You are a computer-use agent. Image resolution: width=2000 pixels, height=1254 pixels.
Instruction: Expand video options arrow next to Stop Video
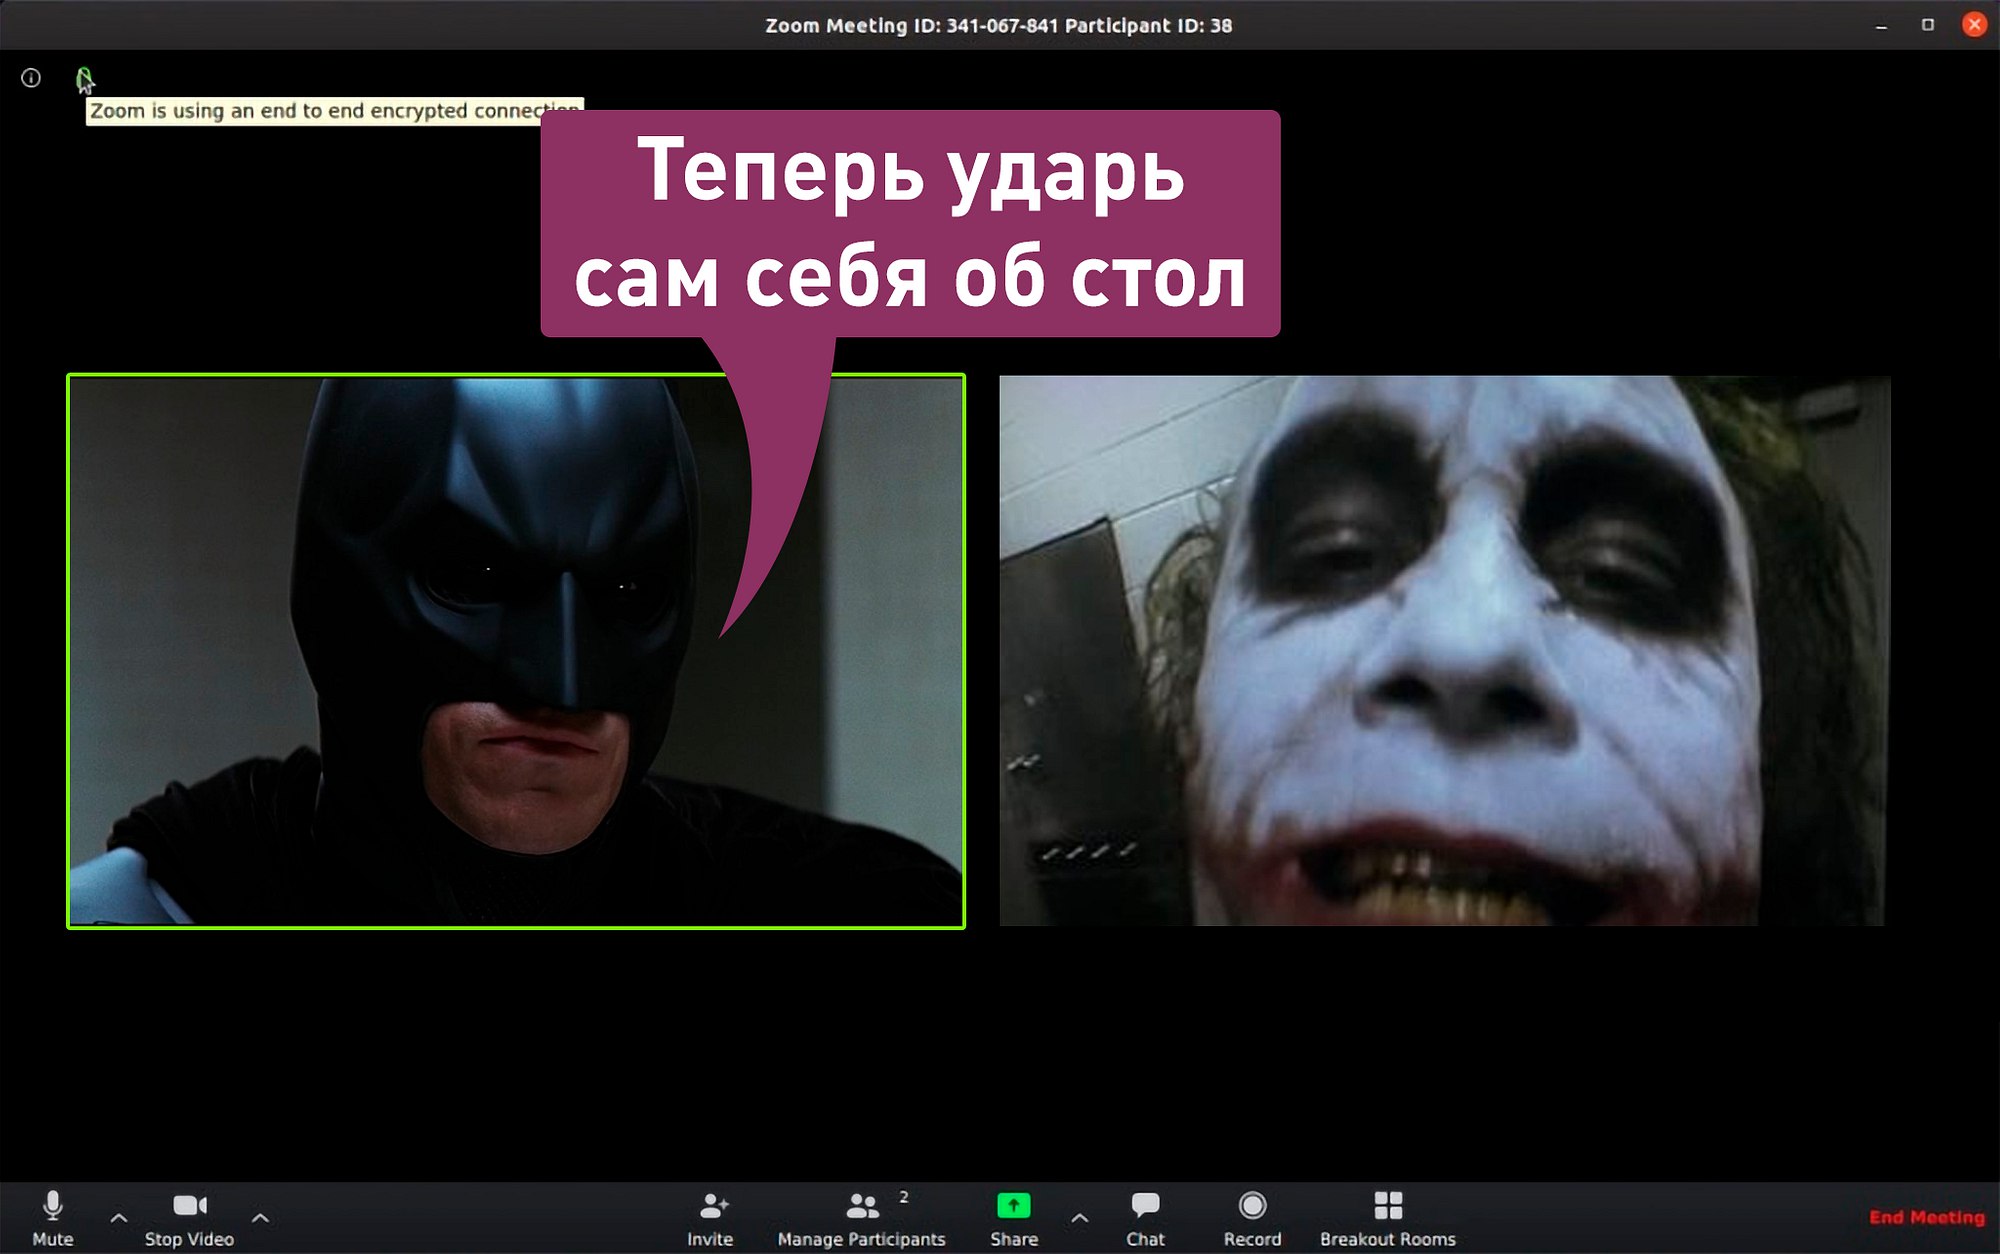point(260,1218)
